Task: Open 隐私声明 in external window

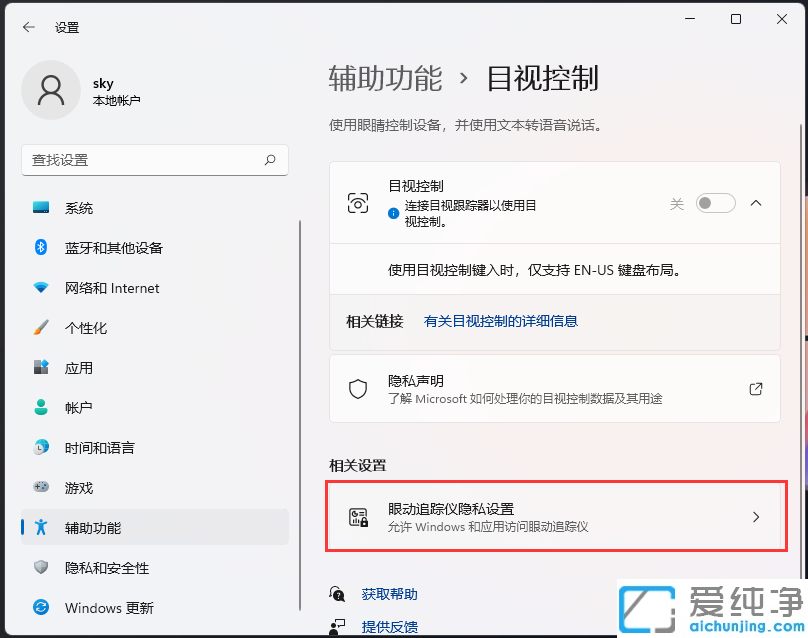Action: click(755, 389)
